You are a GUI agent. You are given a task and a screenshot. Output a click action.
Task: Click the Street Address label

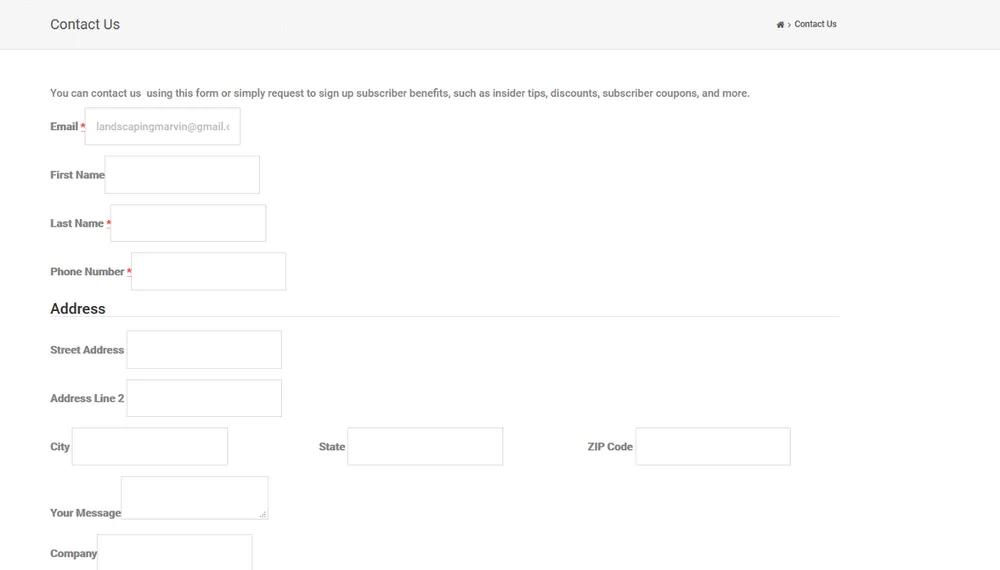click(87, 350)
